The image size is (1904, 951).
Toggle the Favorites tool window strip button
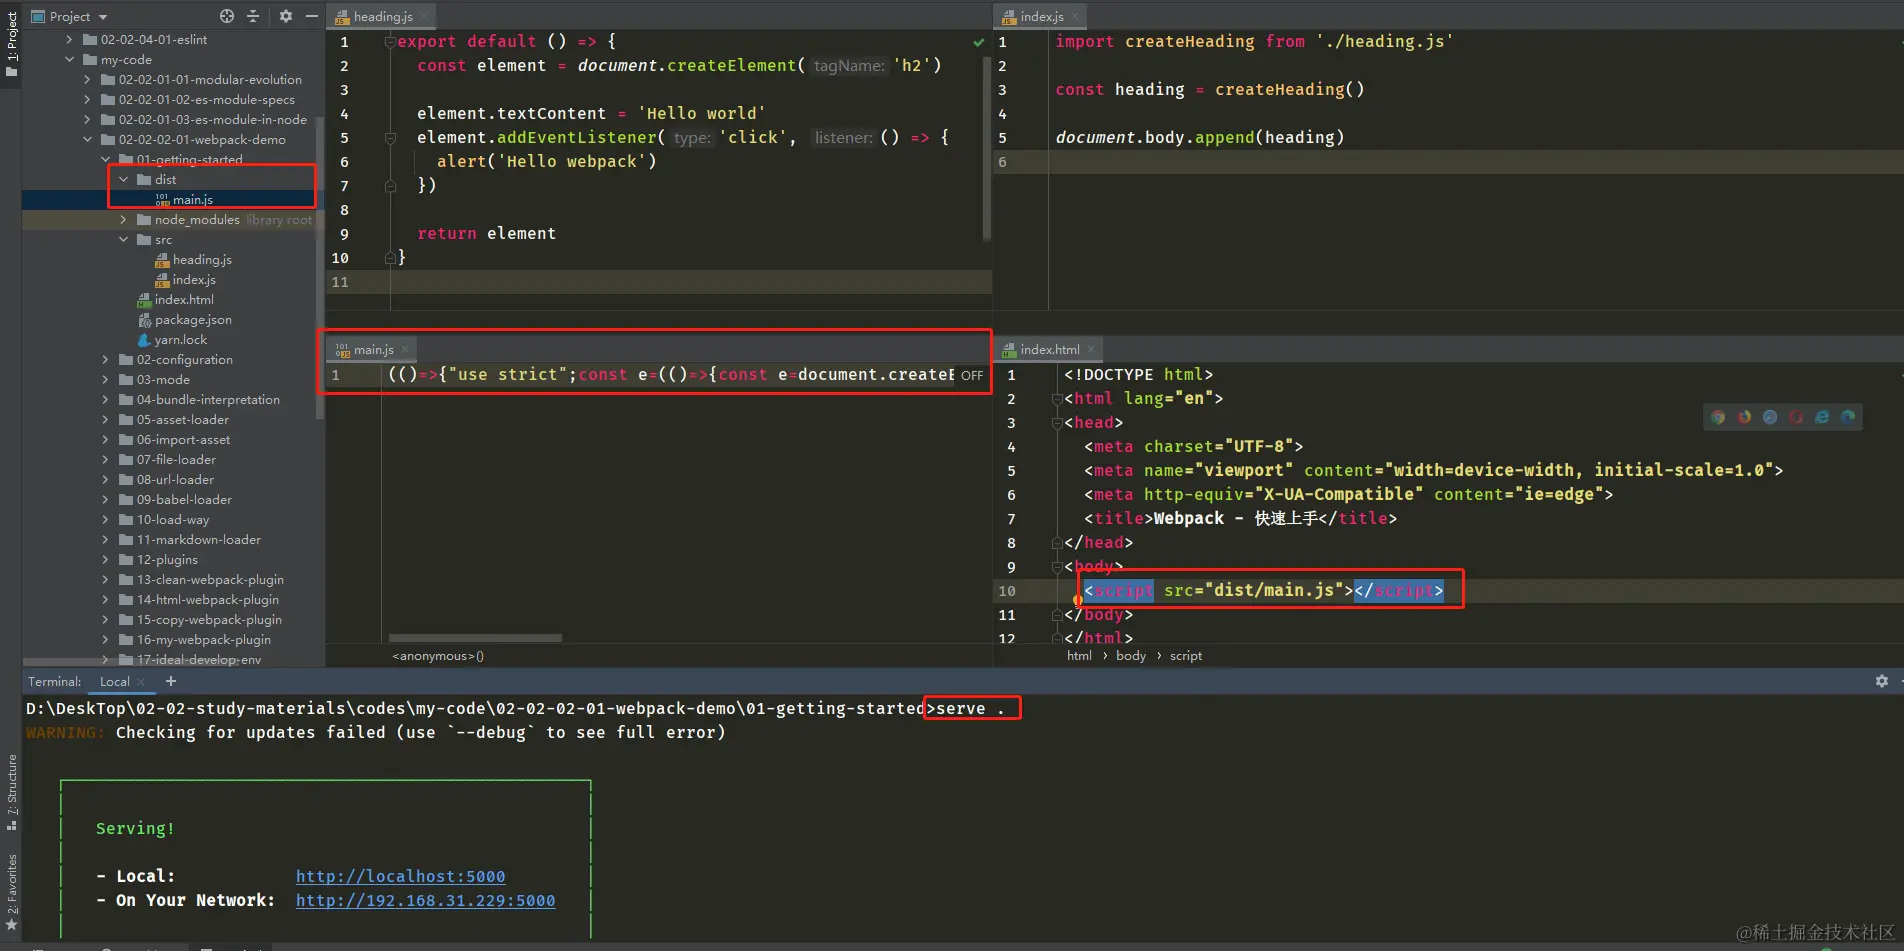click(x=11, y=892)
